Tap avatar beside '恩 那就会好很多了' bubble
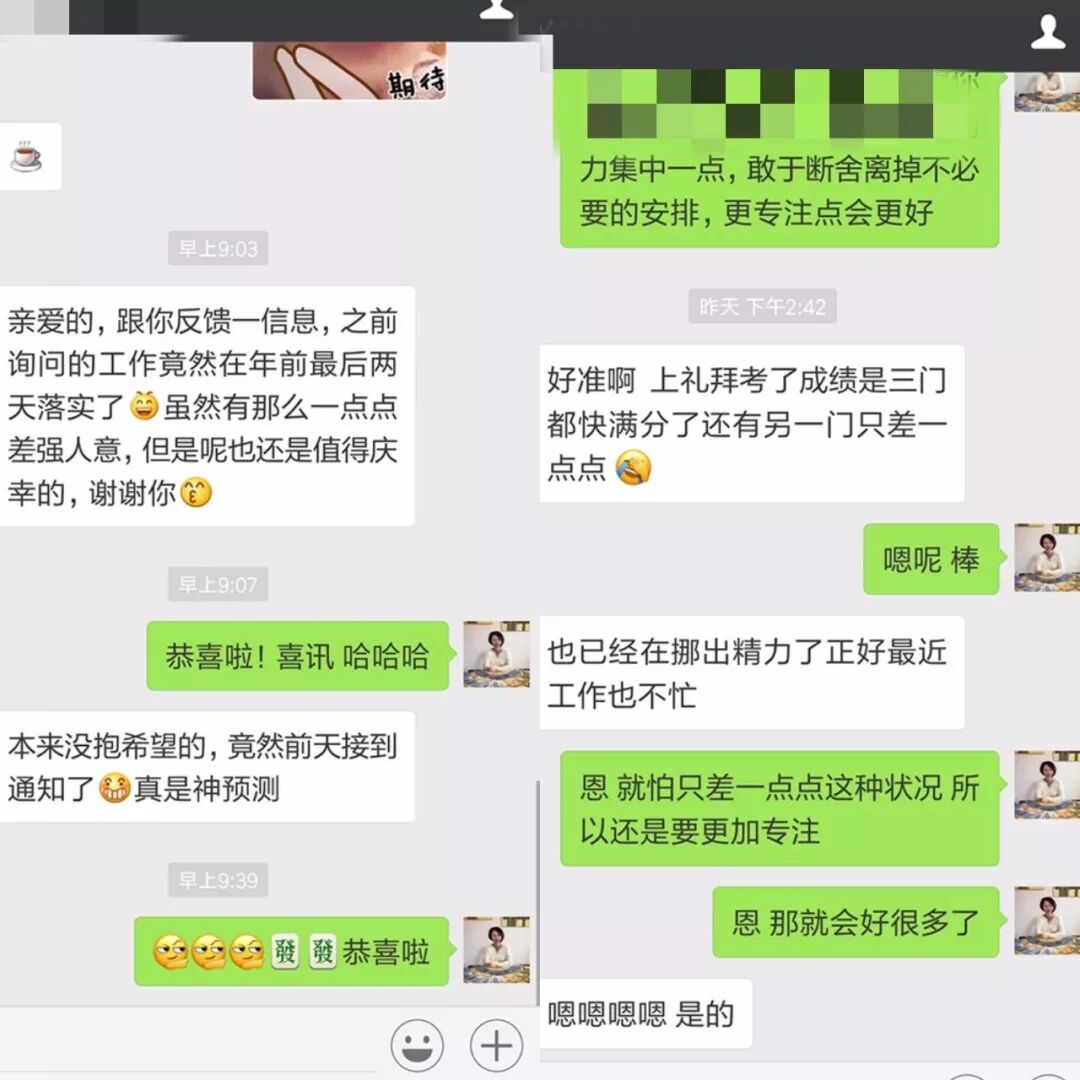Screen dimensions: 1080x1080 pyautogui.click(x=1047, y=921)
